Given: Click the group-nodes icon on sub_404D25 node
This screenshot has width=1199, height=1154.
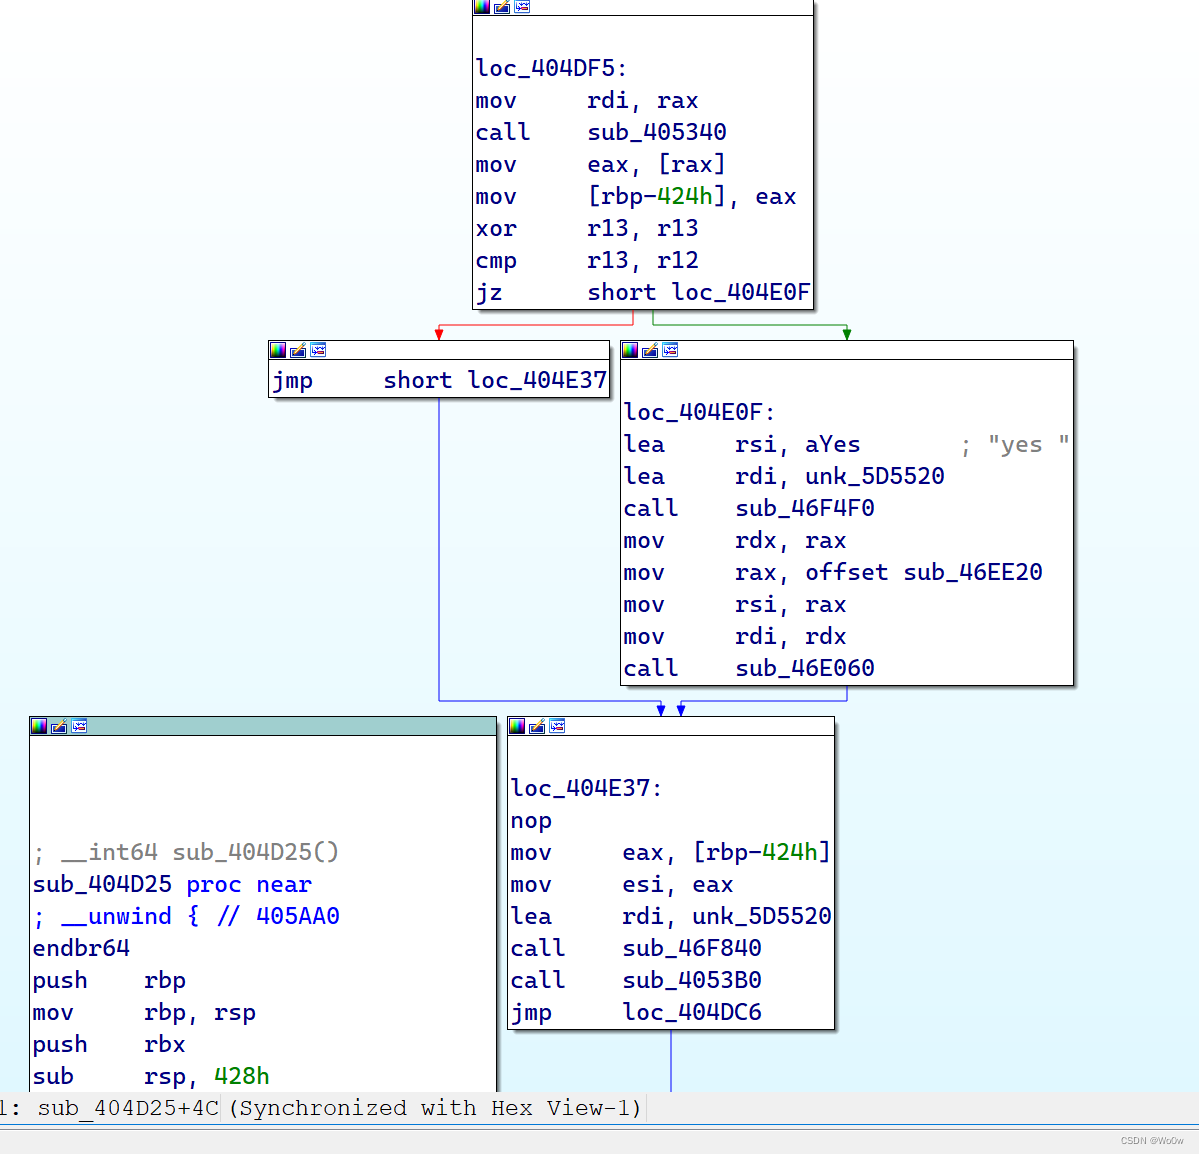Looking at the screenshot, I should (x=78, y=726).
